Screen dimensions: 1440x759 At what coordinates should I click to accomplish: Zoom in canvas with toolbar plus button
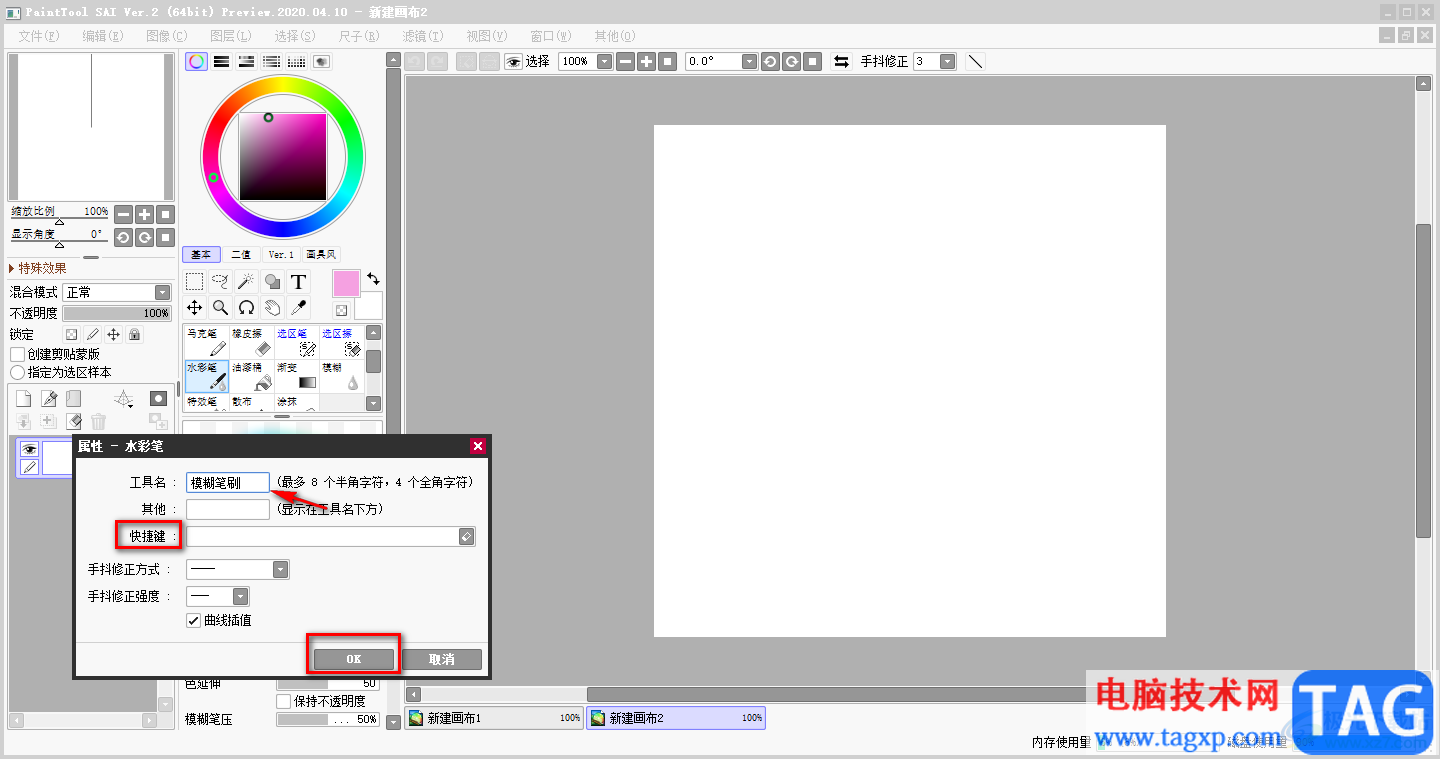tap(647, 61)
